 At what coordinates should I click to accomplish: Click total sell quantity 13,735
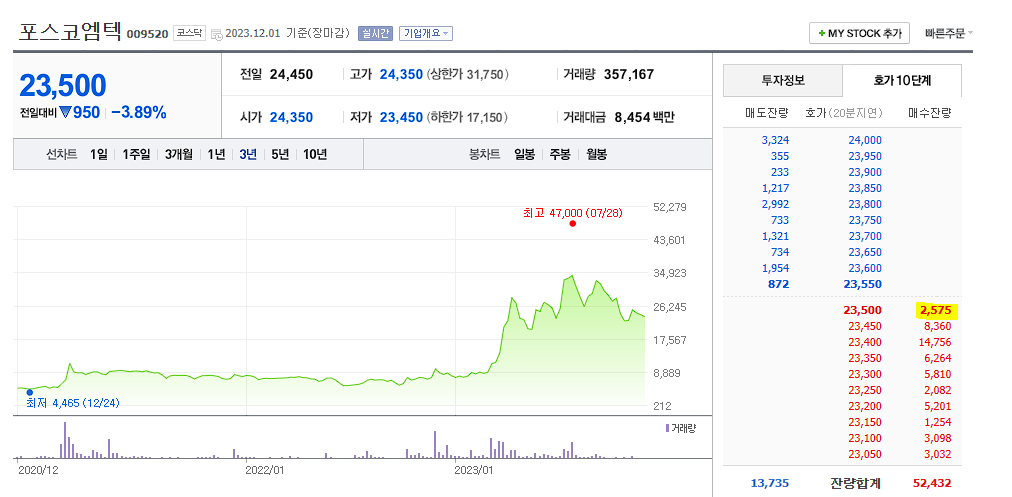(770, 483)
